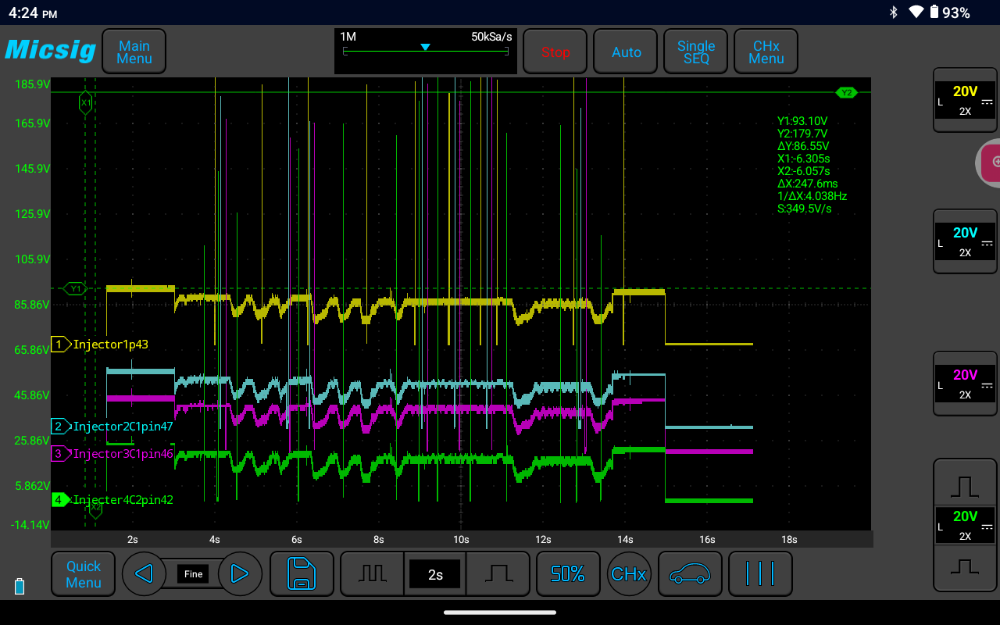The width and height of the screenshot is (1000, 625).
Task: Increase timebase using the wide pulse icon
Action: [x=497, y=574]
